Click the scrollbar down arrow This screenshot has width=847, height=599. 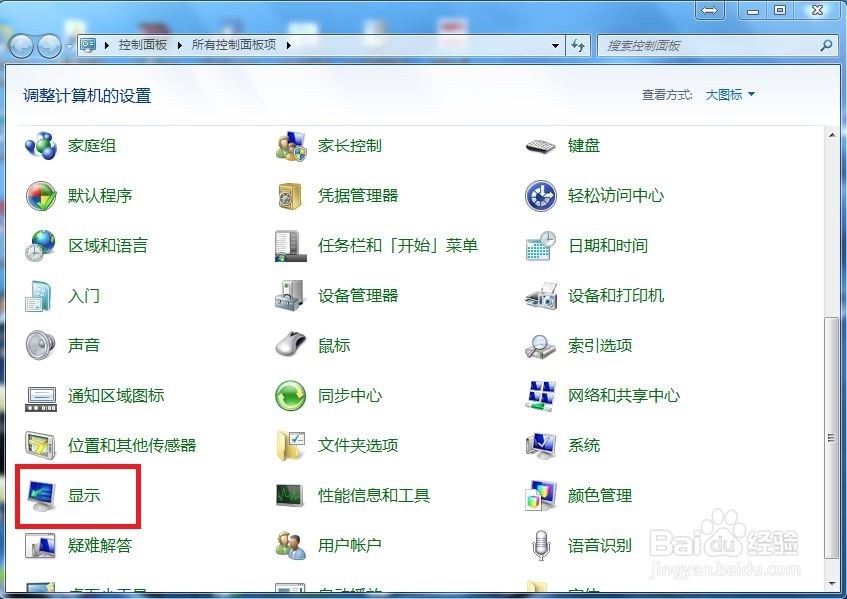[x=831, y=583]
